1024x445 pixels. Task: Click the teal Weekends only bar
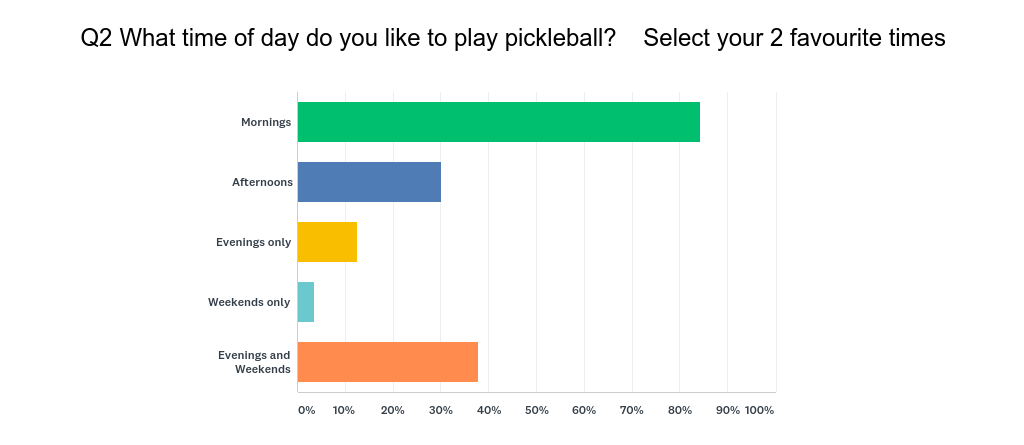(306, 302)
